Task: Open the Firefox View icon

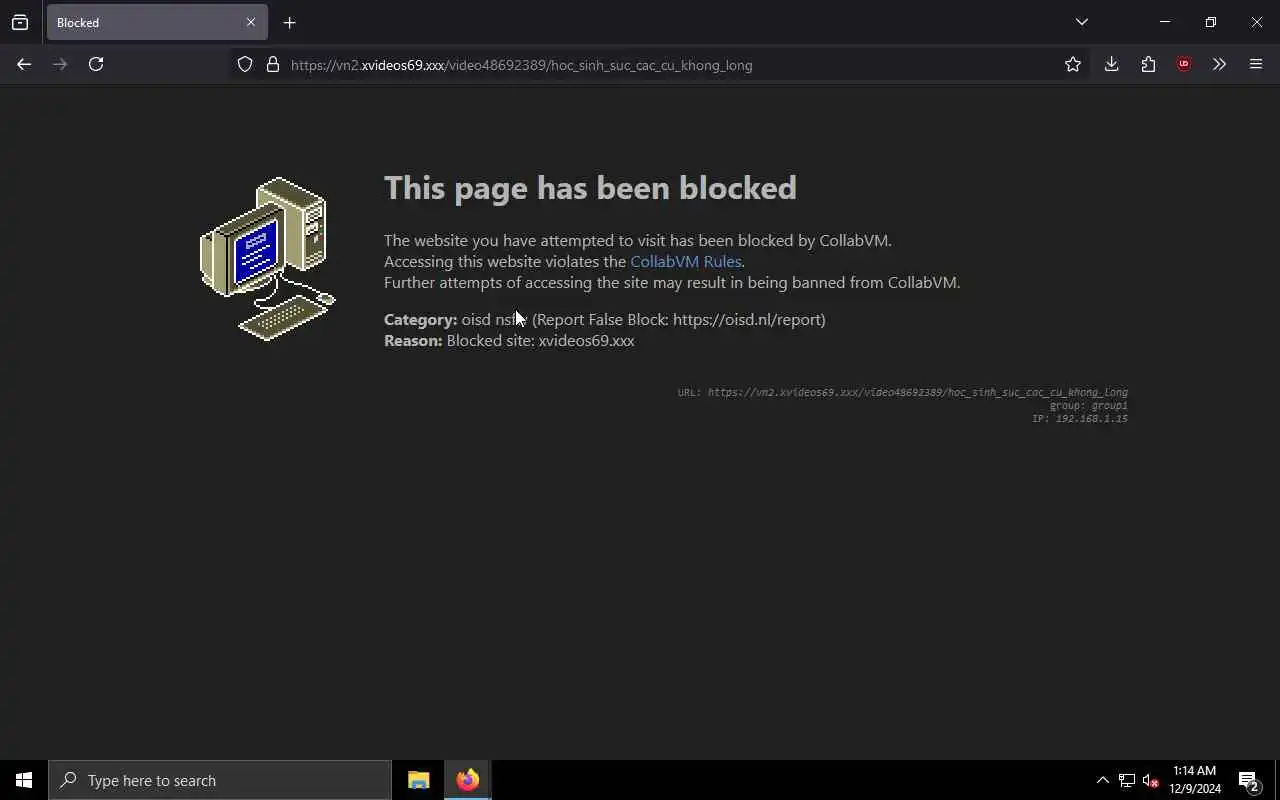Action: pyautogui.click(x=20, y=22)
